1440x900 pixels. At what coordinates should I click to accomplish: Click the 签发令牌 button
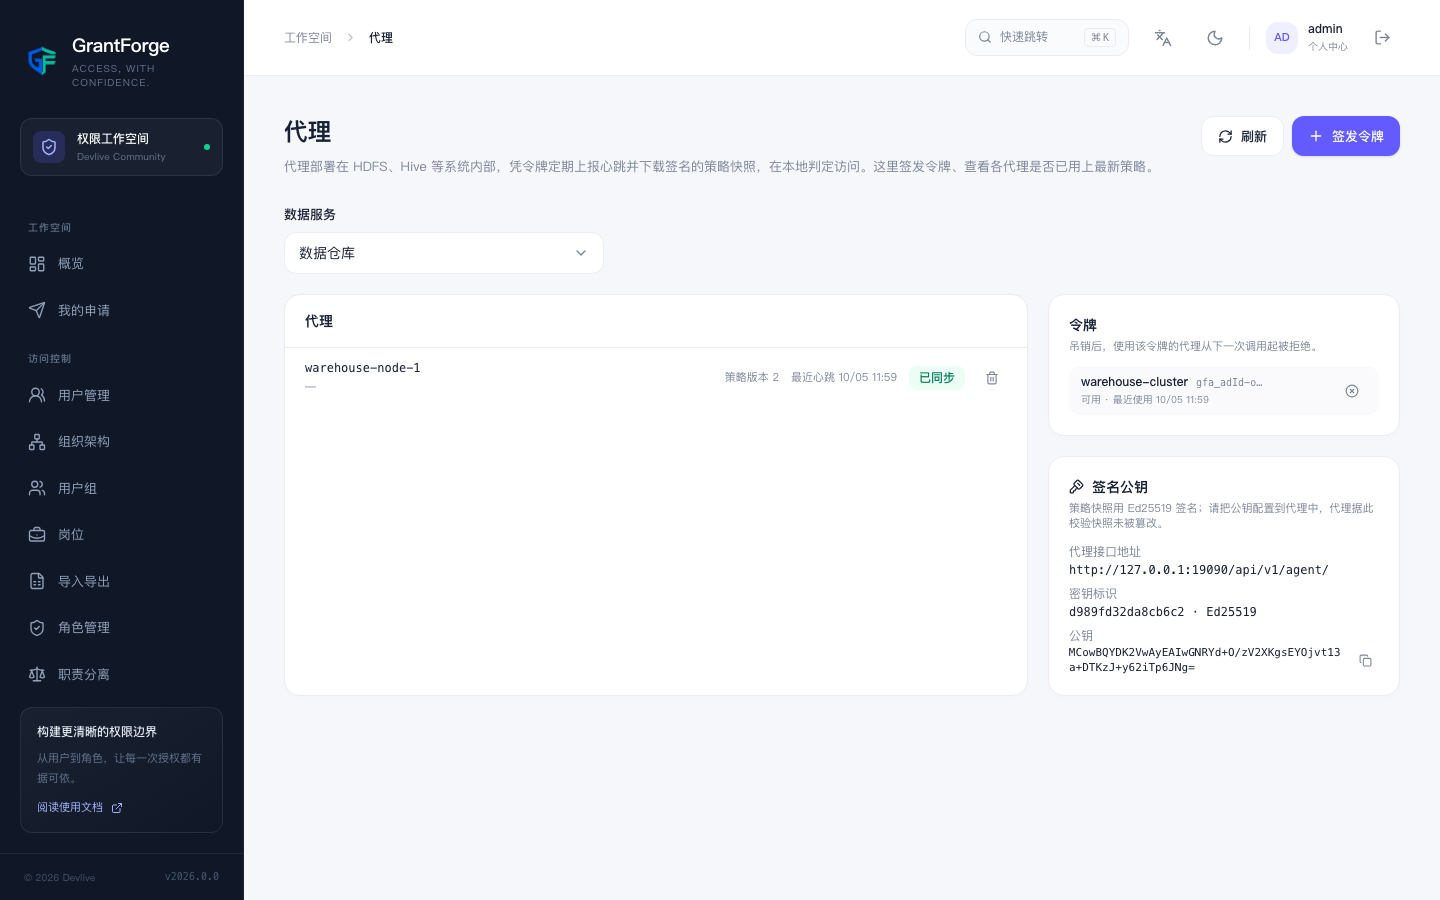(1346, 136)
